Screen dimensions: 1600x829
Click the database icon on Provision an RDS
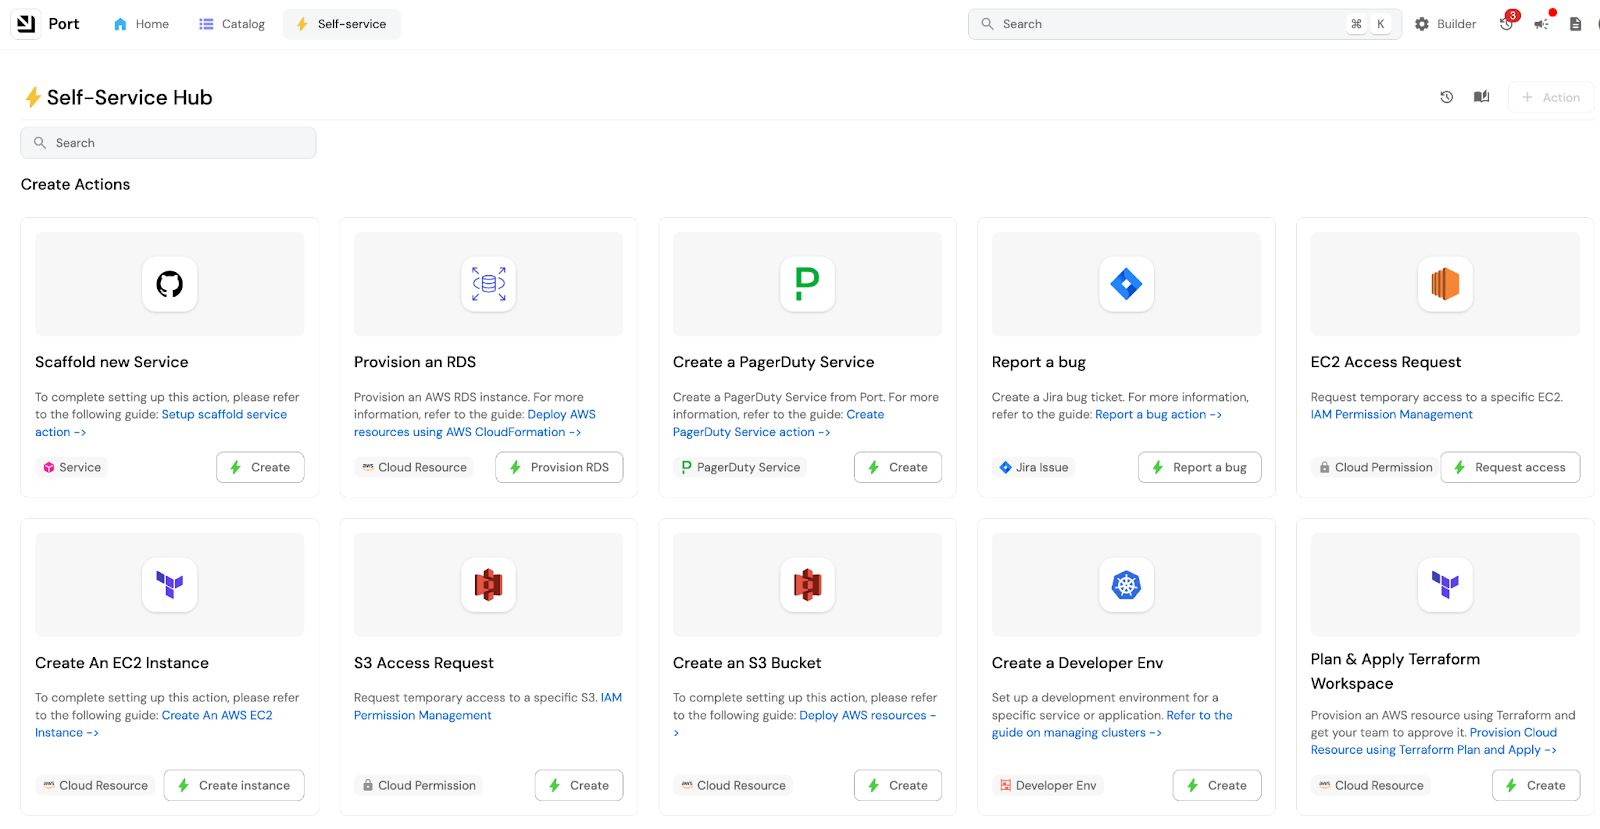tap(488, 284)
